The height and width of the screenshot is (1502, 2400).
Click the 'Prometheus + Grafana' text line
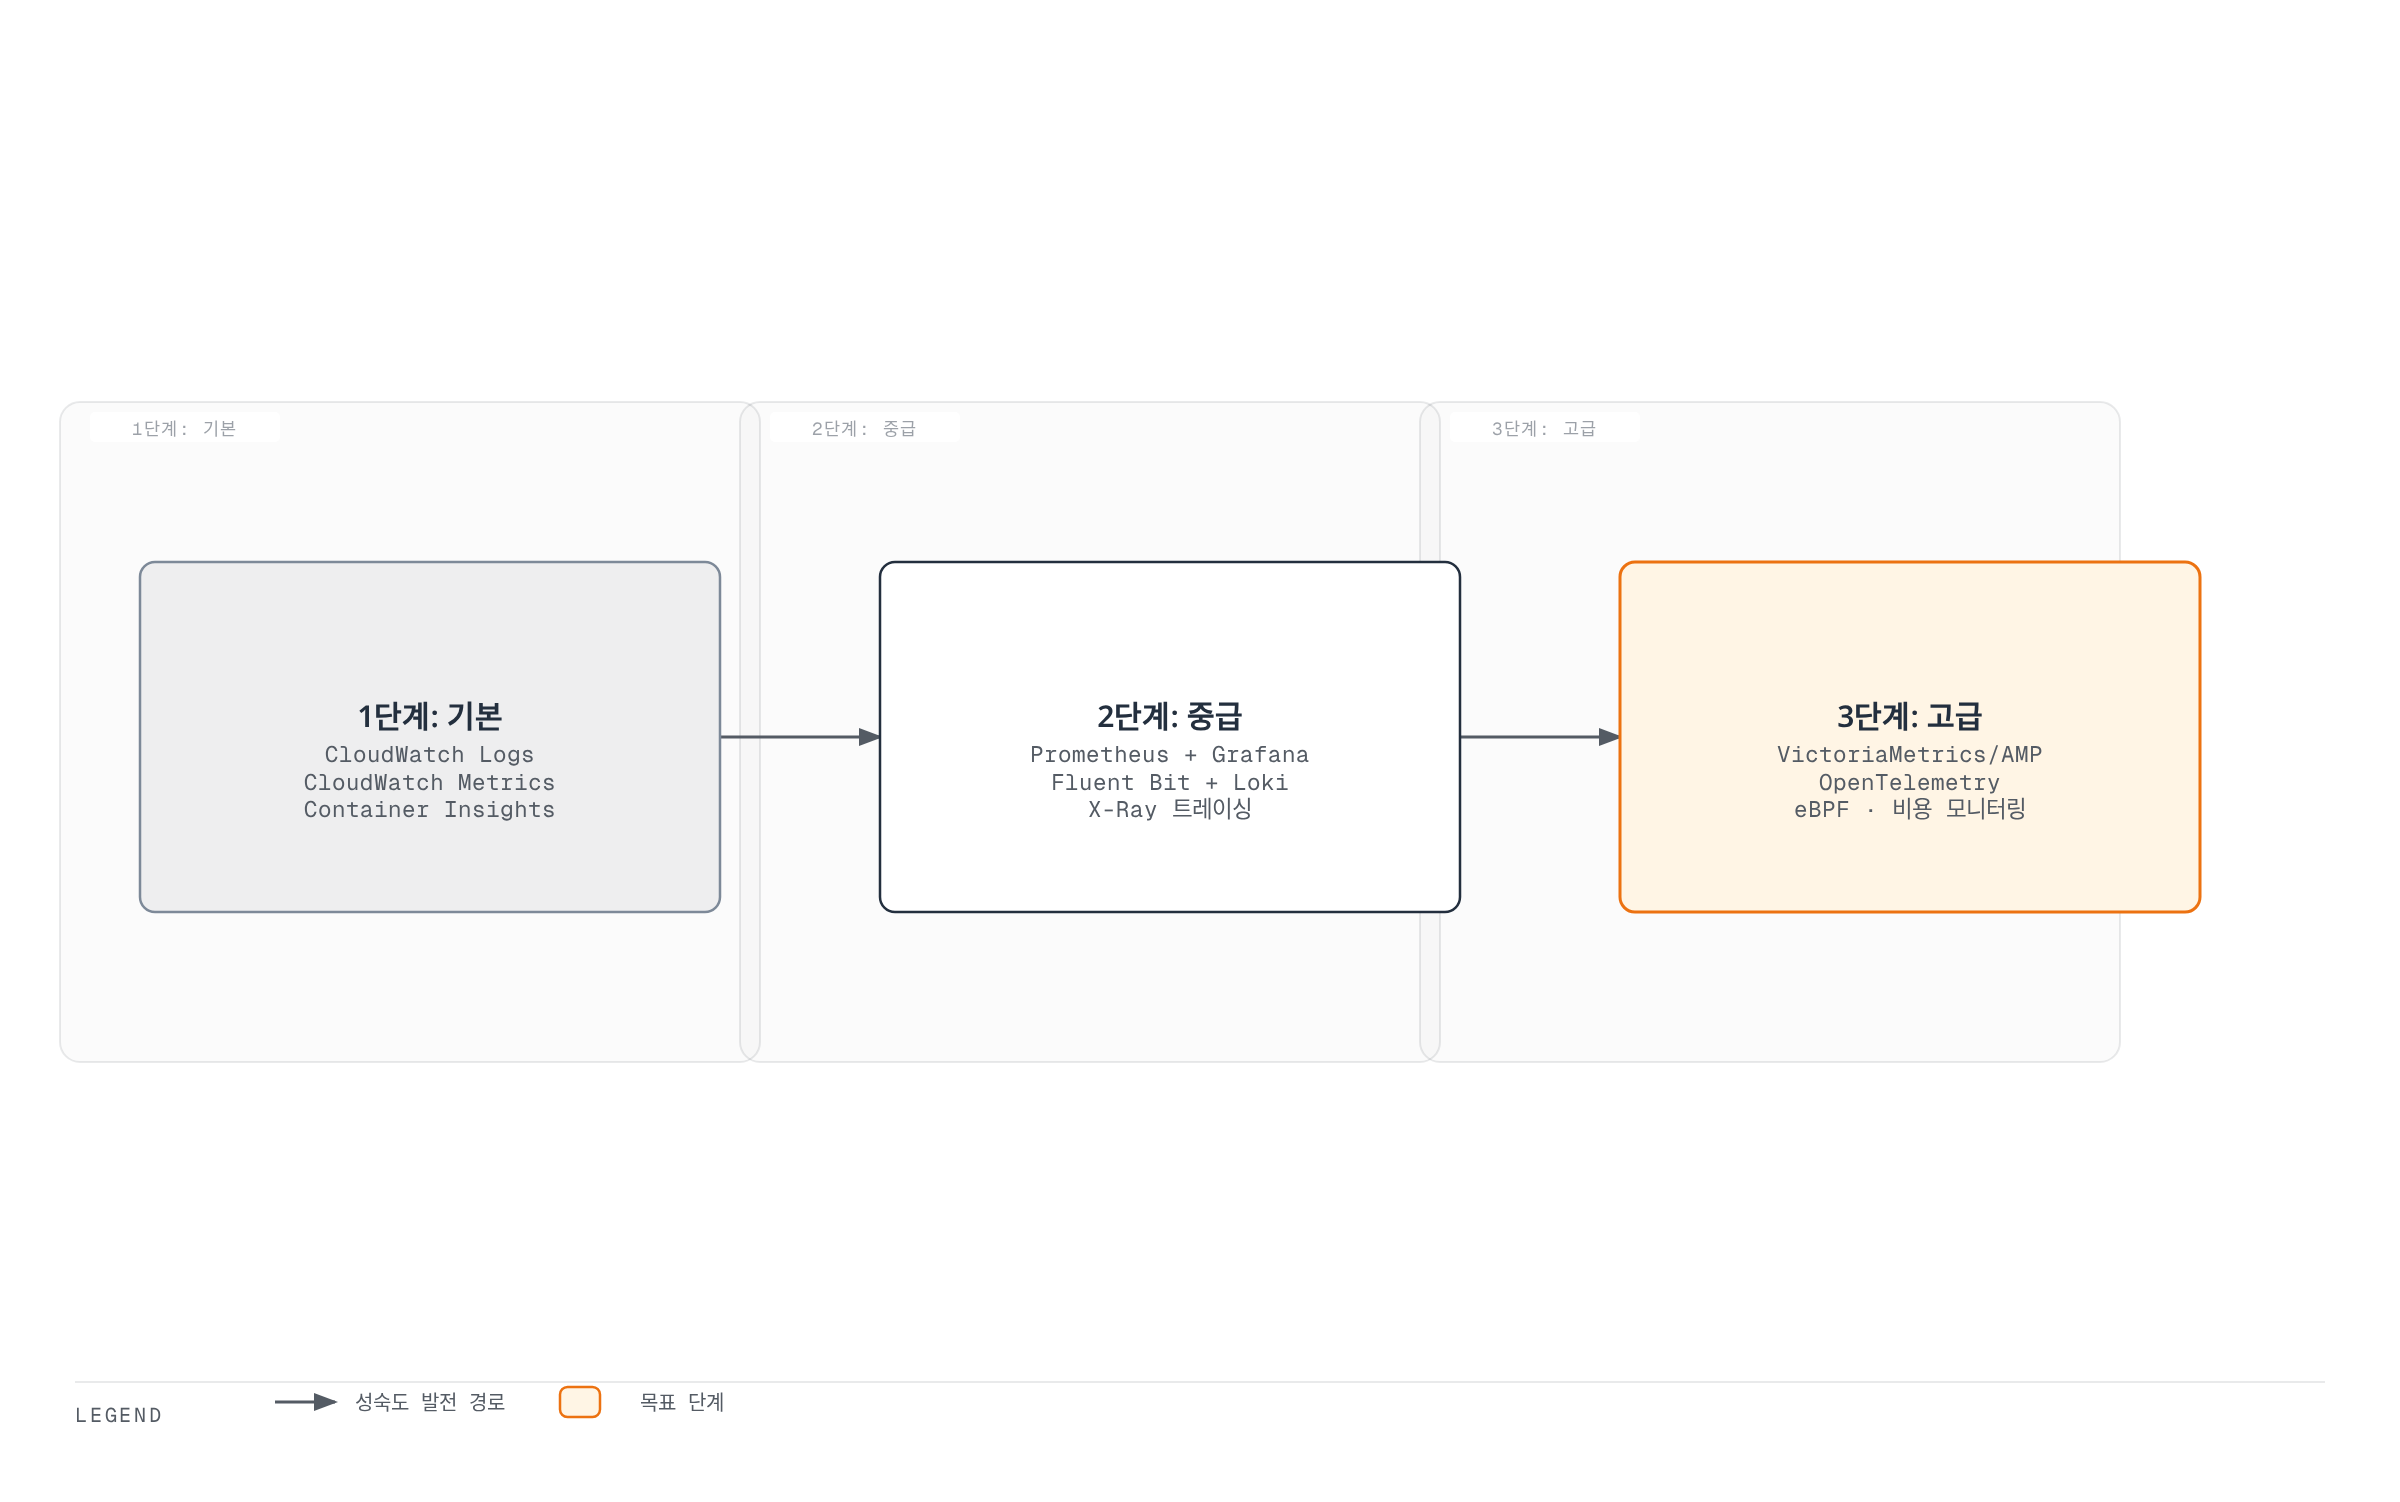pyautogui.click(x=1170, y=755)
